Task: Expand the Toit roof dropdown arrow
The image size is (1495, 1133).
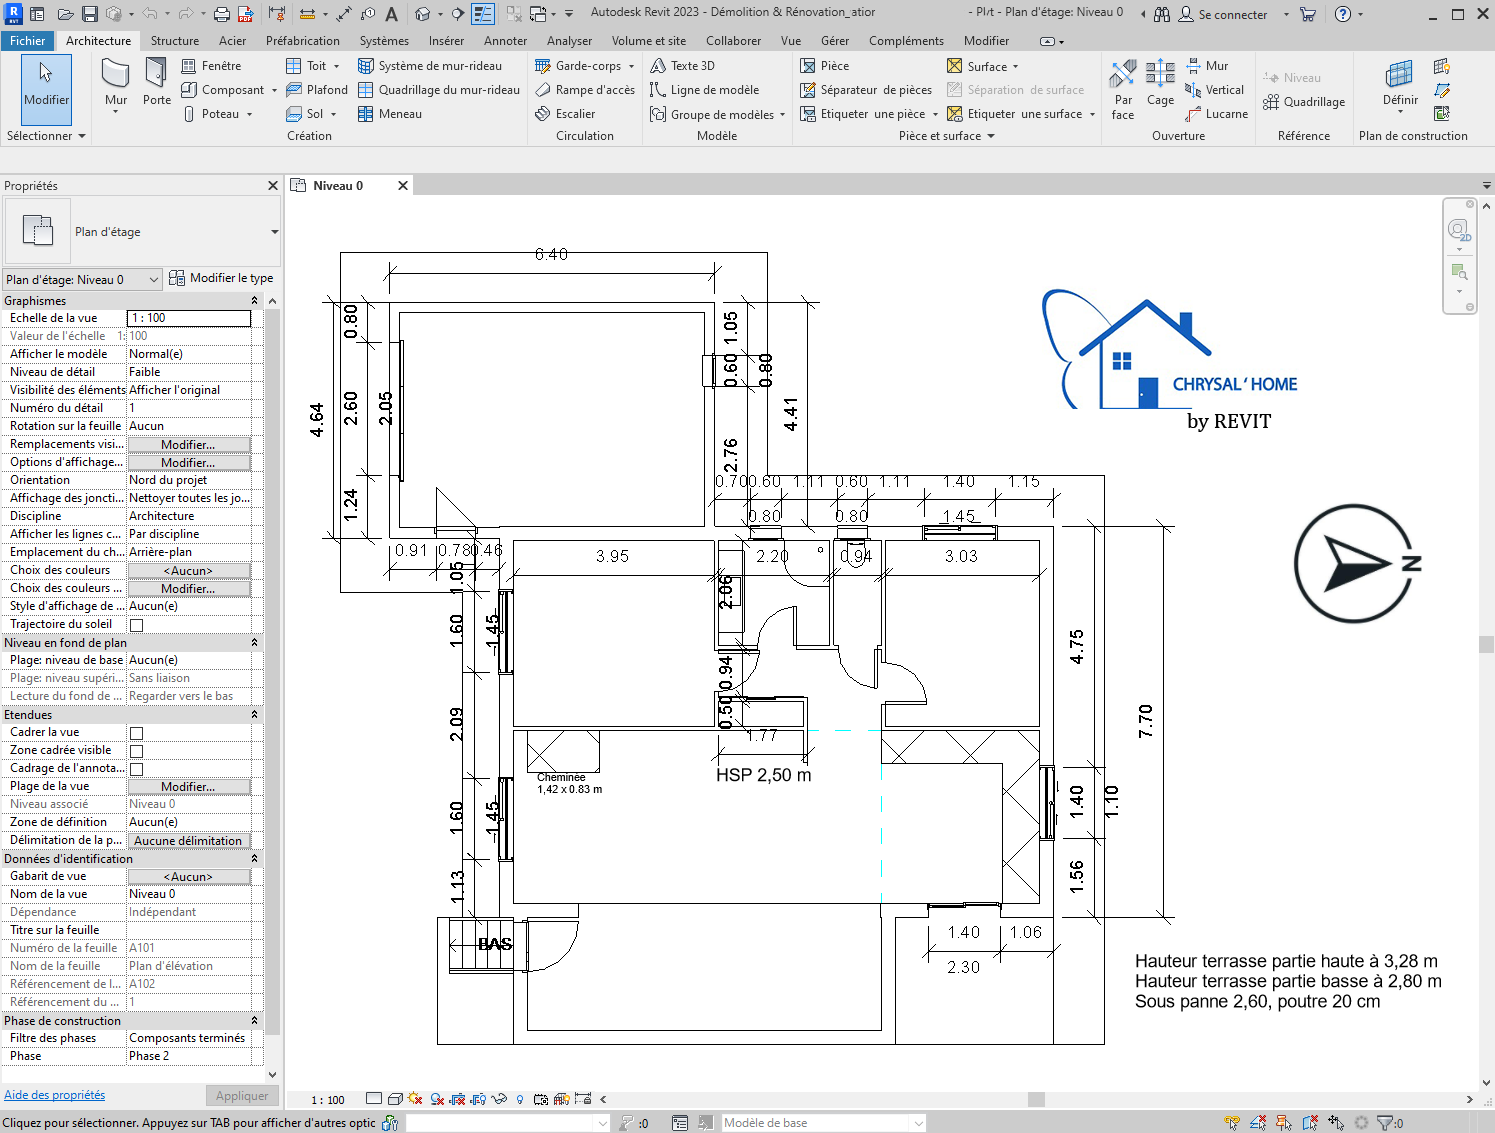Action: (336, 66)
